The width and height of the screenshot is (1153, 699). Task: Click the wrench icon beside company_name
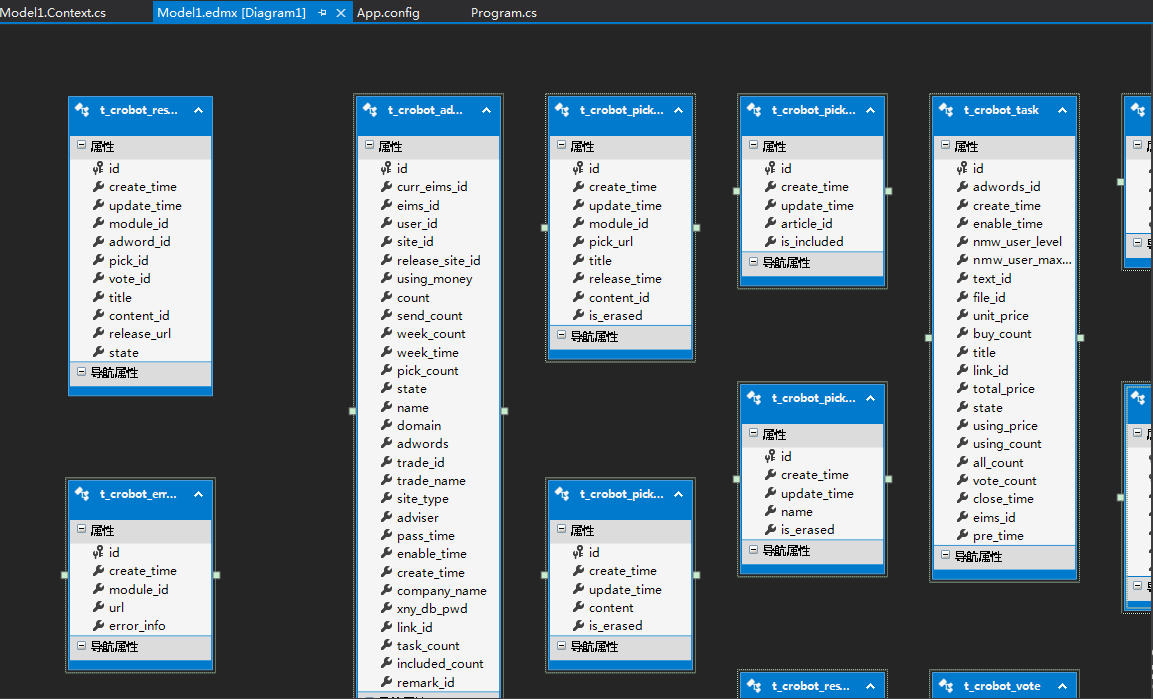pyautogui.click(x=386, y=591)
